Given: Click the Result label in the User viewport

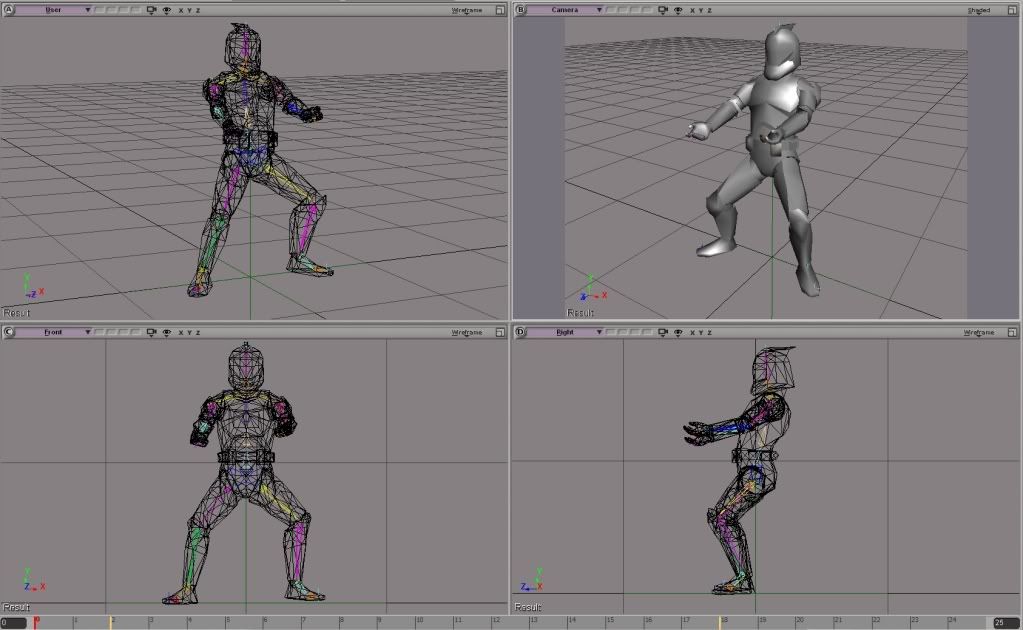Looking at the screenshot, I should click(x=16, y=313).
